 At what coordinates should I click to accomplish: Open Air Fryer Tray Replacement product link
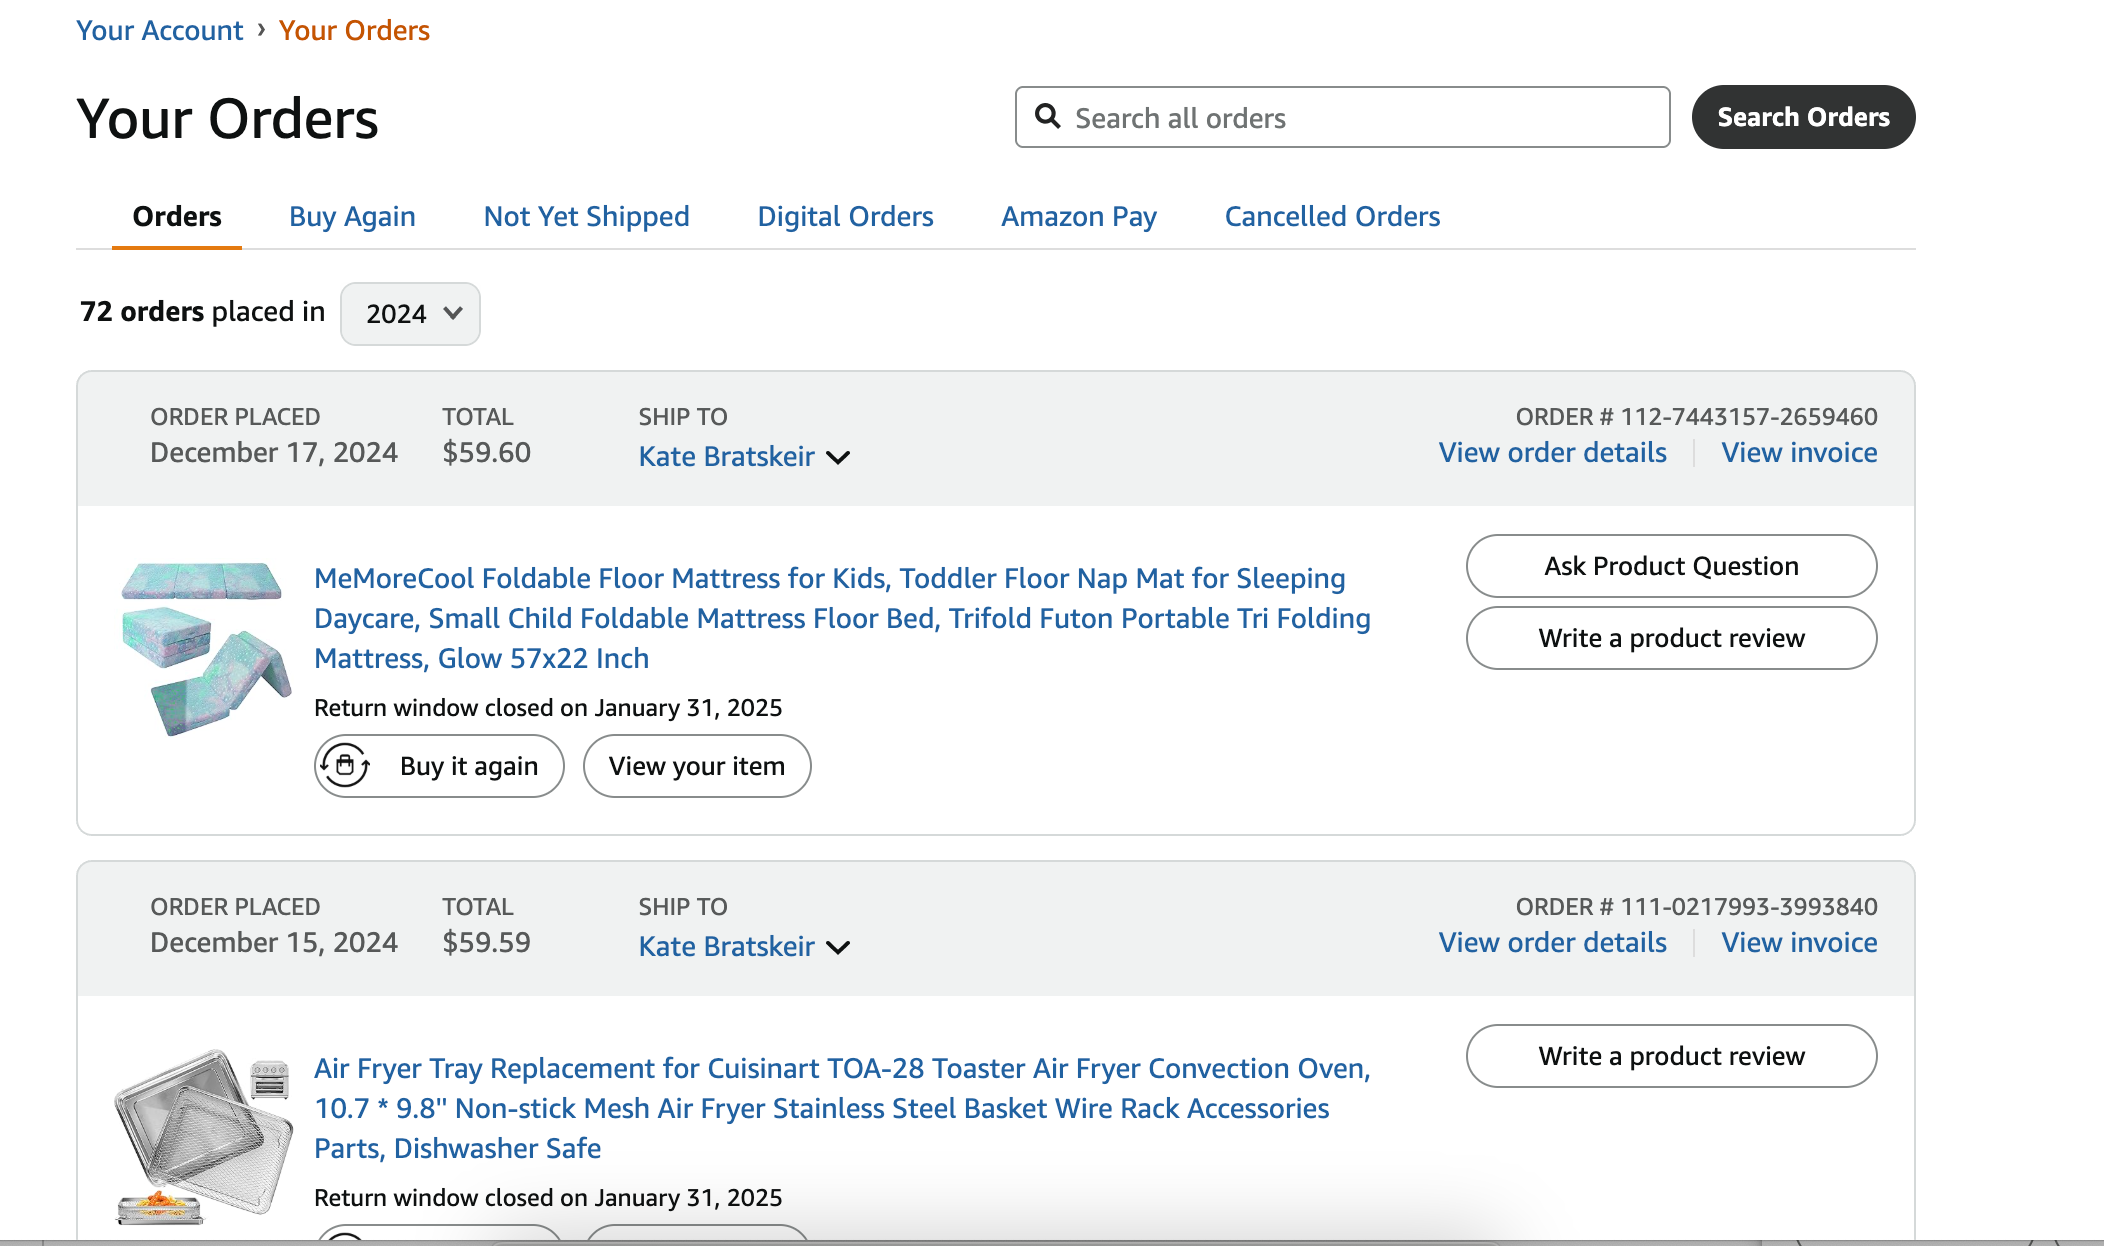[x=842, y=1108]
